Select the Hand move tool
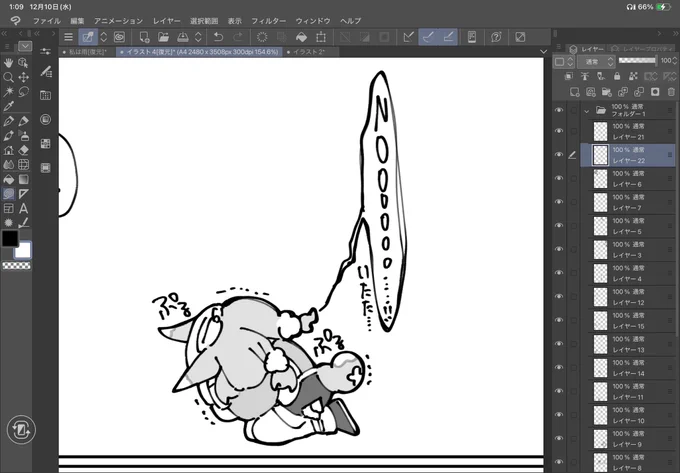Screen dimensions: 680x473 tap(8, 63)
